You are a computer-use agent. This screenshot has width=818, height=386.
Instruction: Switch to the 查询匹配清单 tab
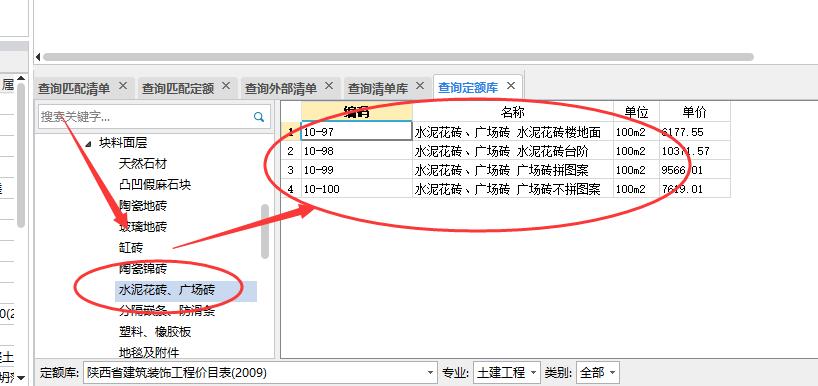[x=74, y=88]
